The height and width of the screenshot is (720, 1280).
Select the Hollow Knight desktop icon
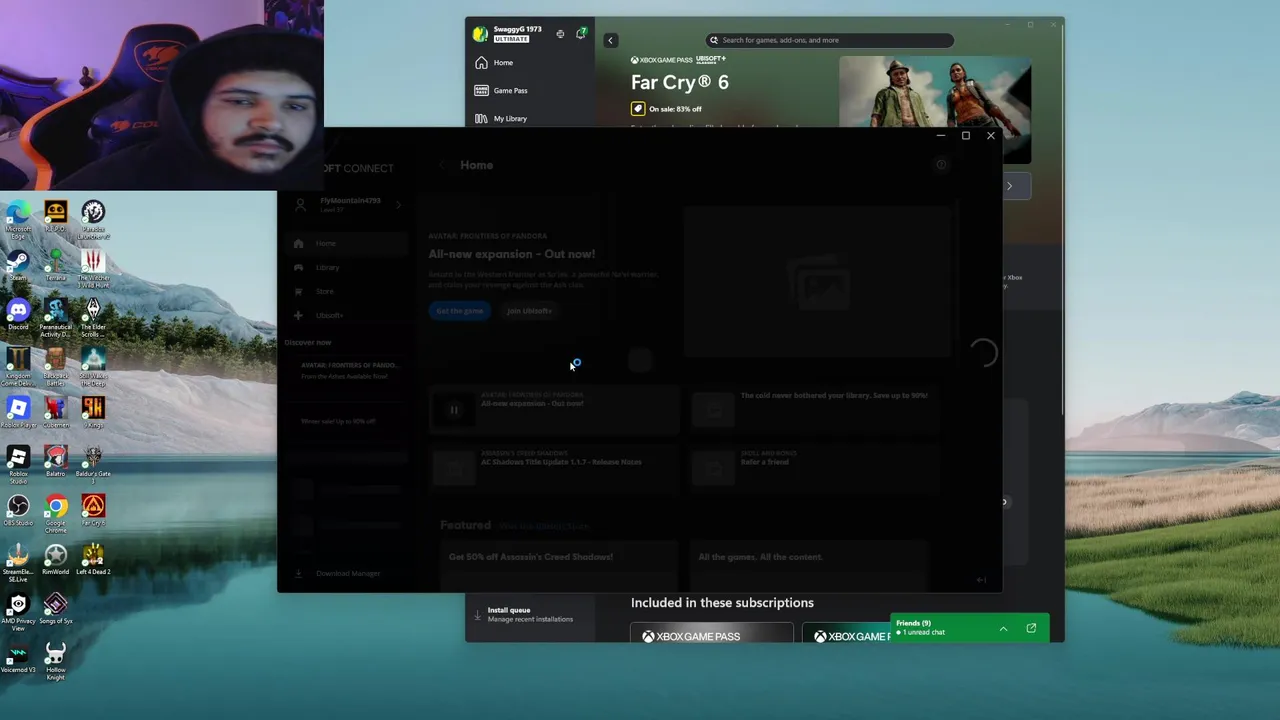[x=55, y=660]
